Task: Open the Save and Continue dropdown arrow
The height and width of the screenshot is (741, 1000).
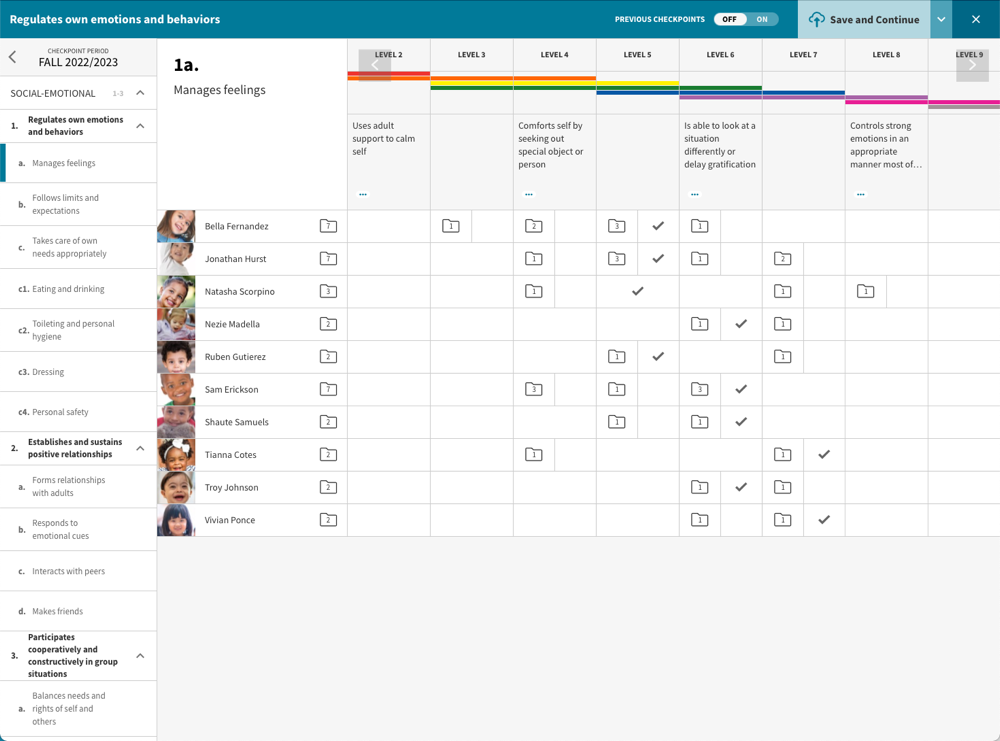Action: pyautogui.click(x=941, y=19)
